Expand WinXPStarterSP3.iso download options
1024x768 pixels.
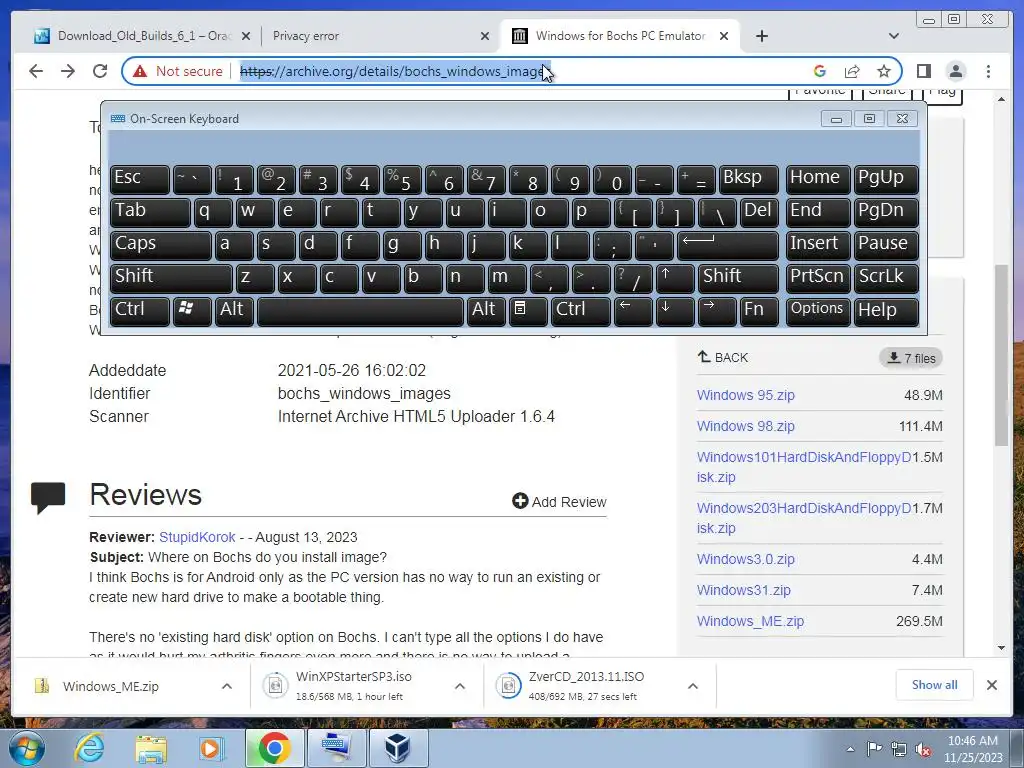pyautogui.click(x=460, y=686)
